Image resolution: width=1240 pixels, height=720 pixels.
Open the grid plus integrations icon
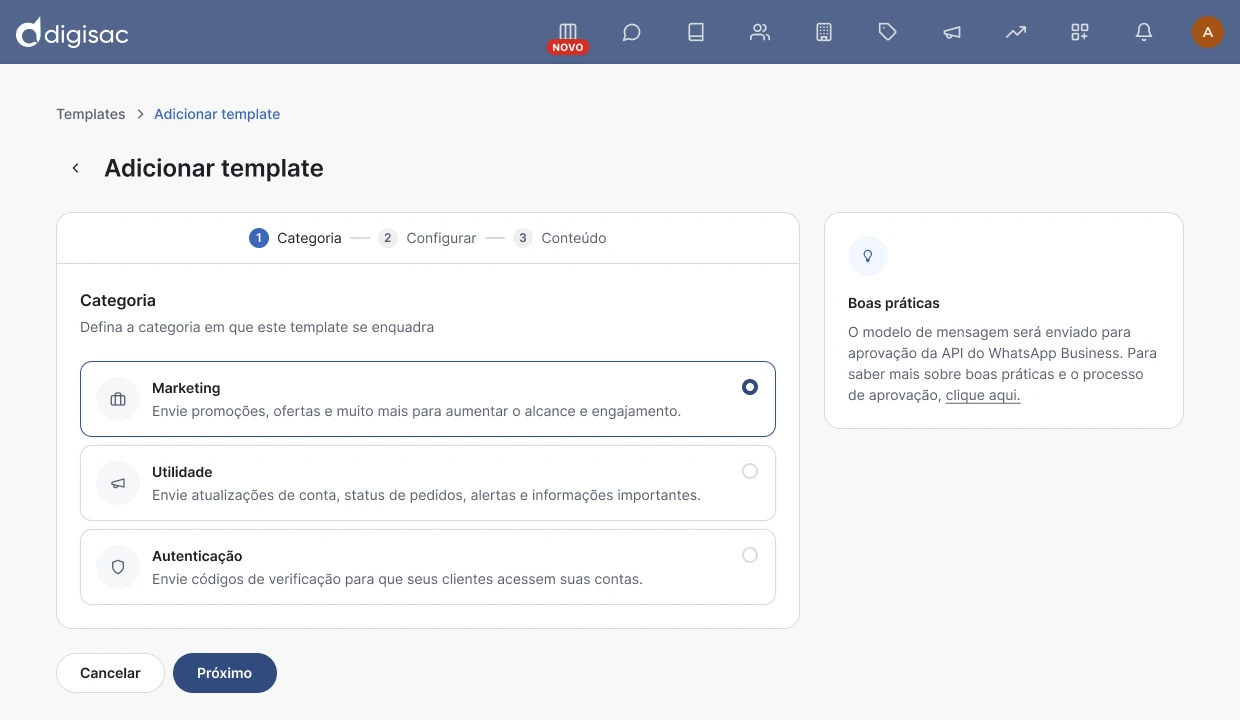tap(1080, 32)
